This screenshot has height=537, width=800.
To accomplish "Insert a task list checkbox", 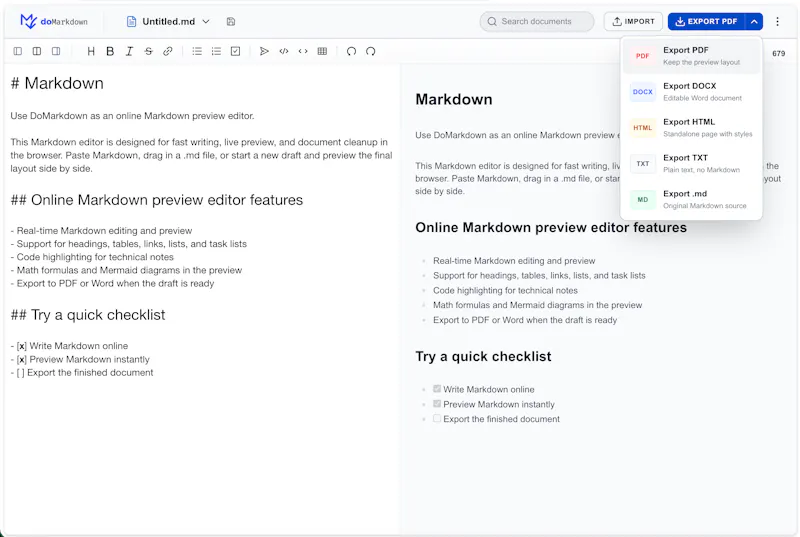I will 235,51.
